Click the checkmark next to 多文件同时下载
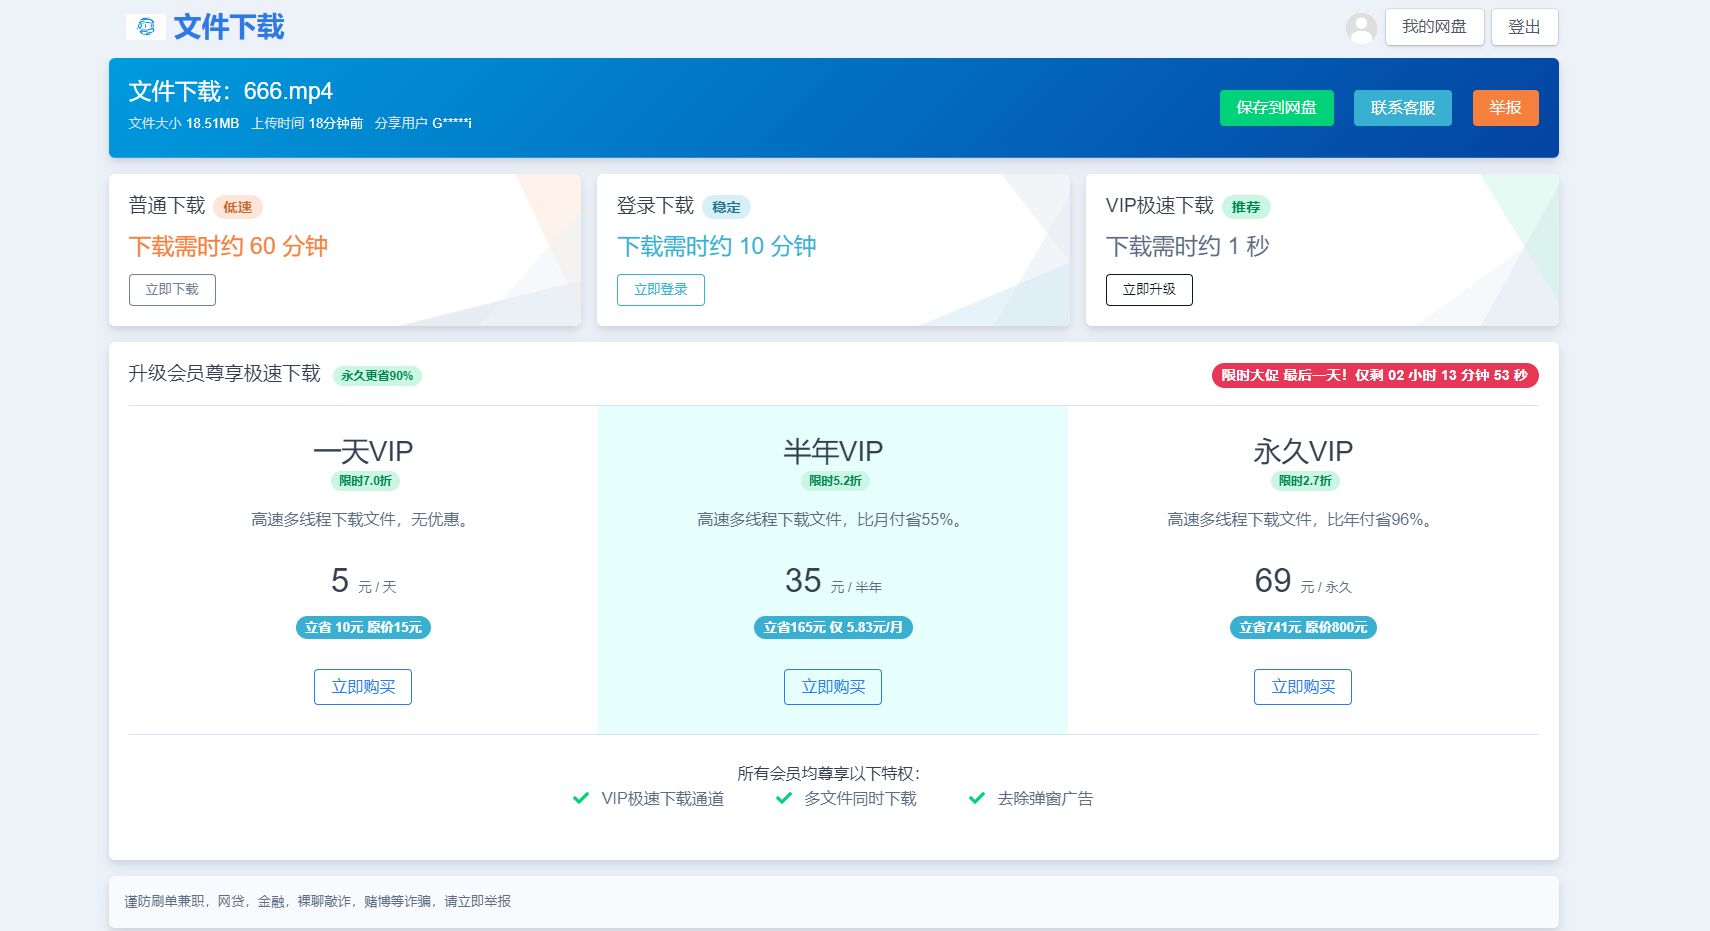Image resolution: width=1710 pixels, height=931 pixels. (x=784, y=798)
